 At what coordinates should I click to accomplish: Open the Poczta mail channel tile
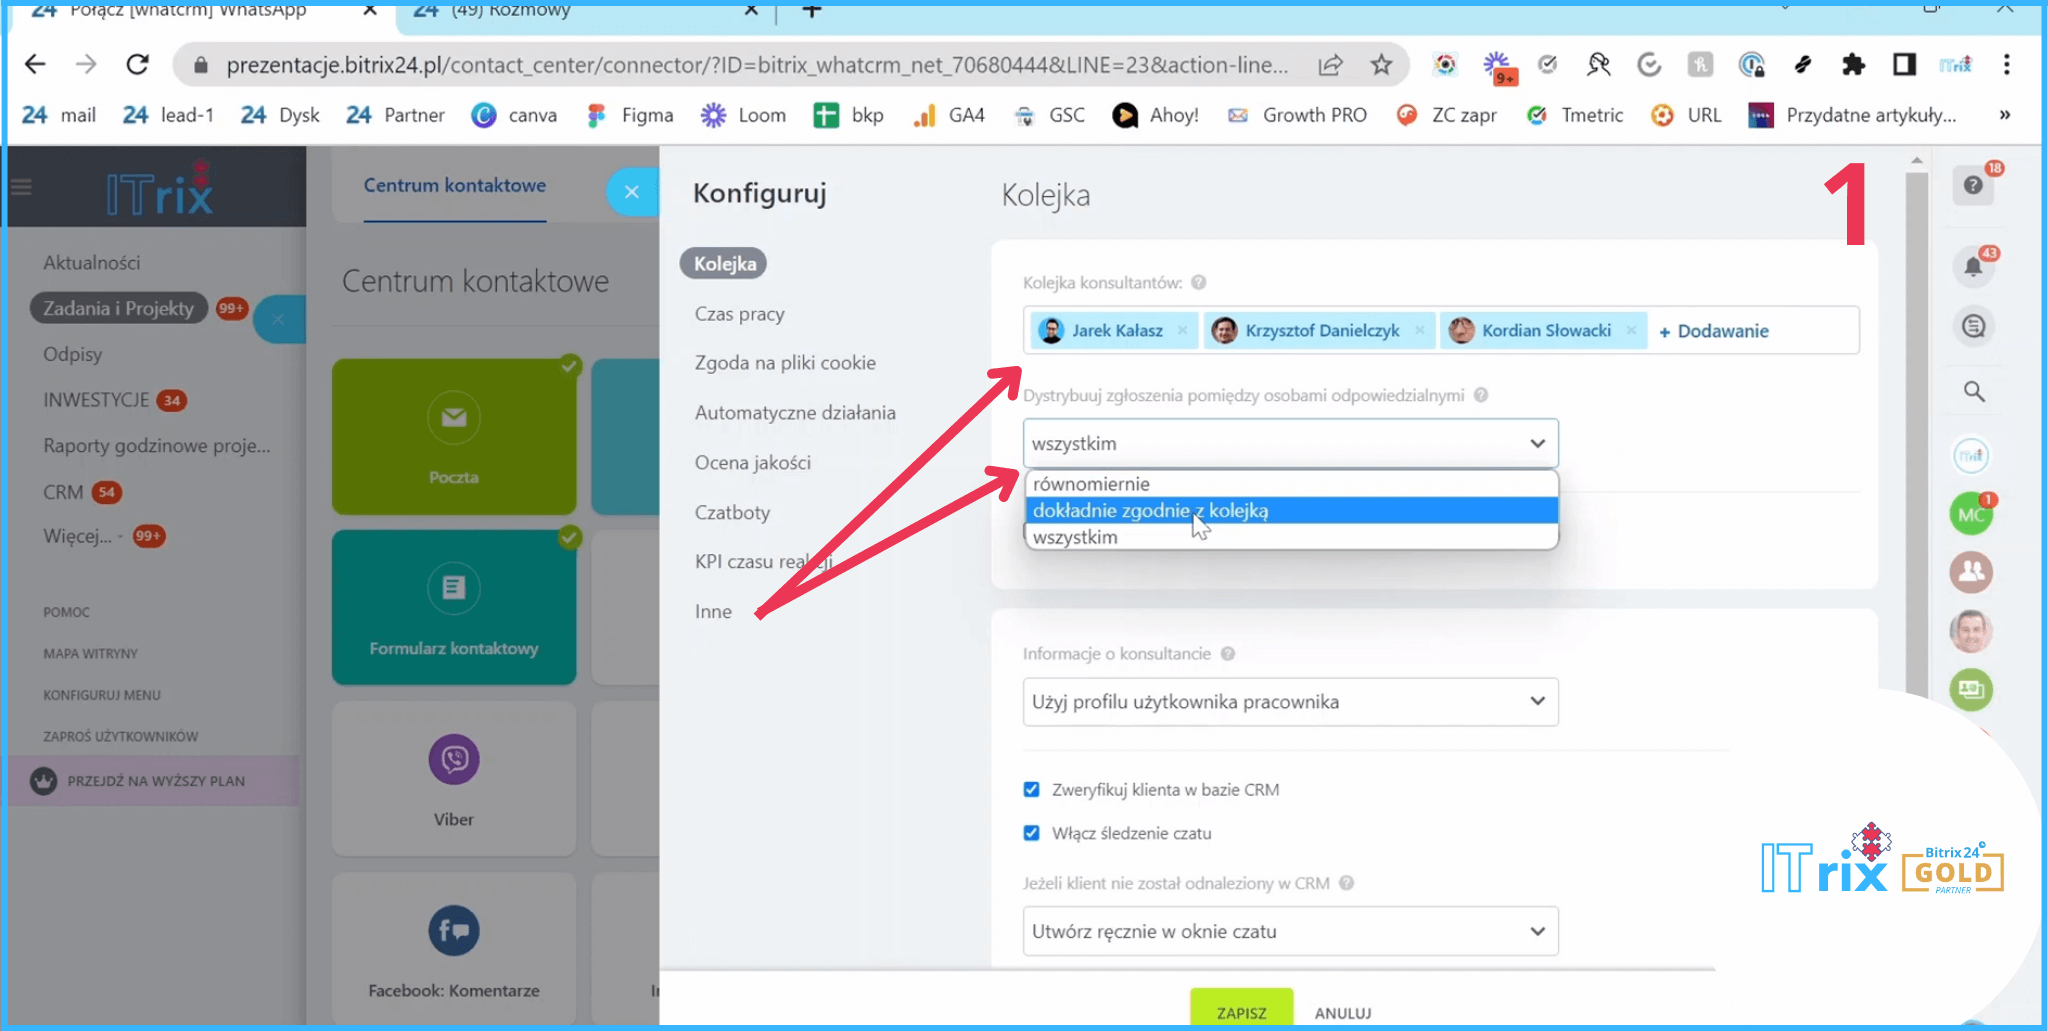click(x=454, y=437)
